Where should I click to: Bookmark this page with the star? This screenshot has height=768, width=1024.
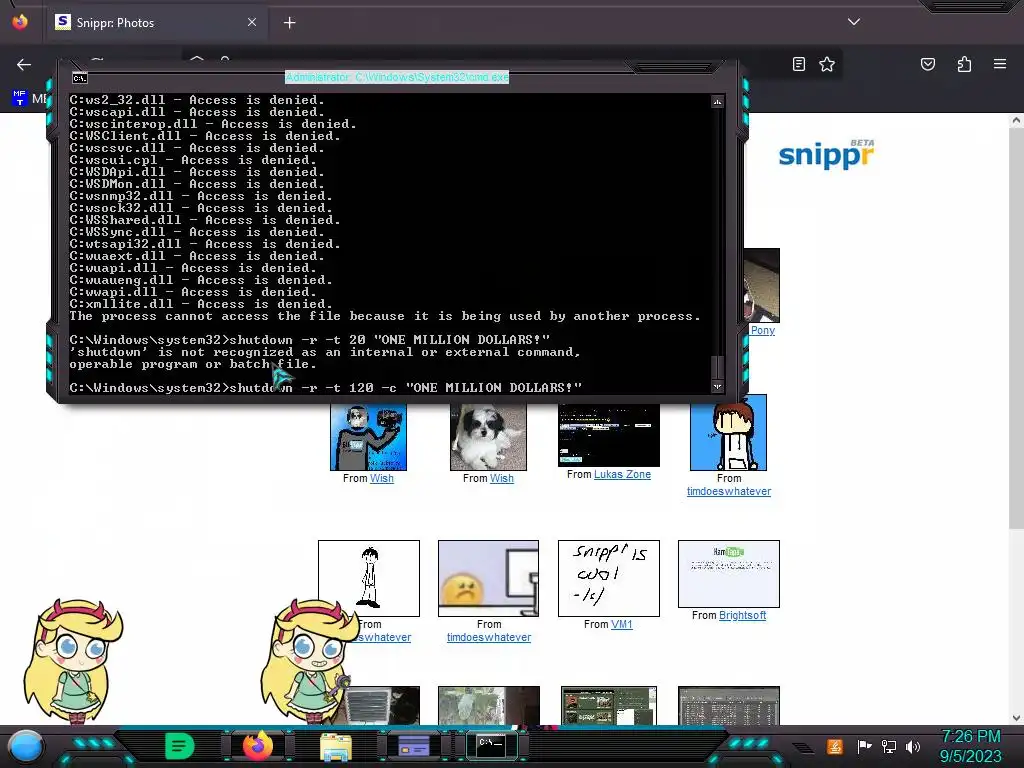point(827,64)
